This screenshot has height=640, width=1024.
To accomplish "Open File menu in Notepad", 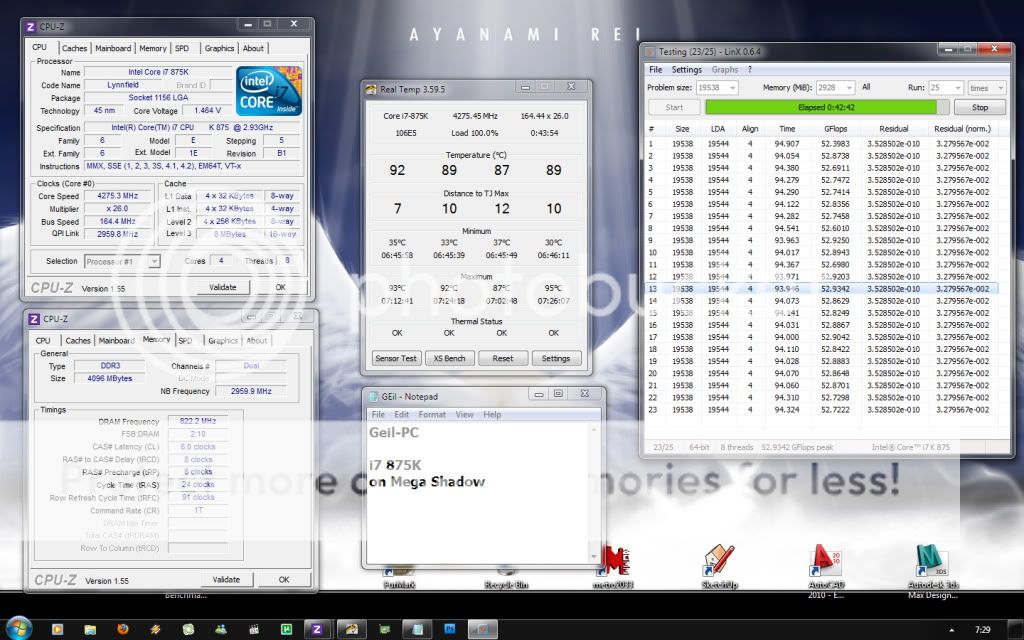I will click(378, 415).
